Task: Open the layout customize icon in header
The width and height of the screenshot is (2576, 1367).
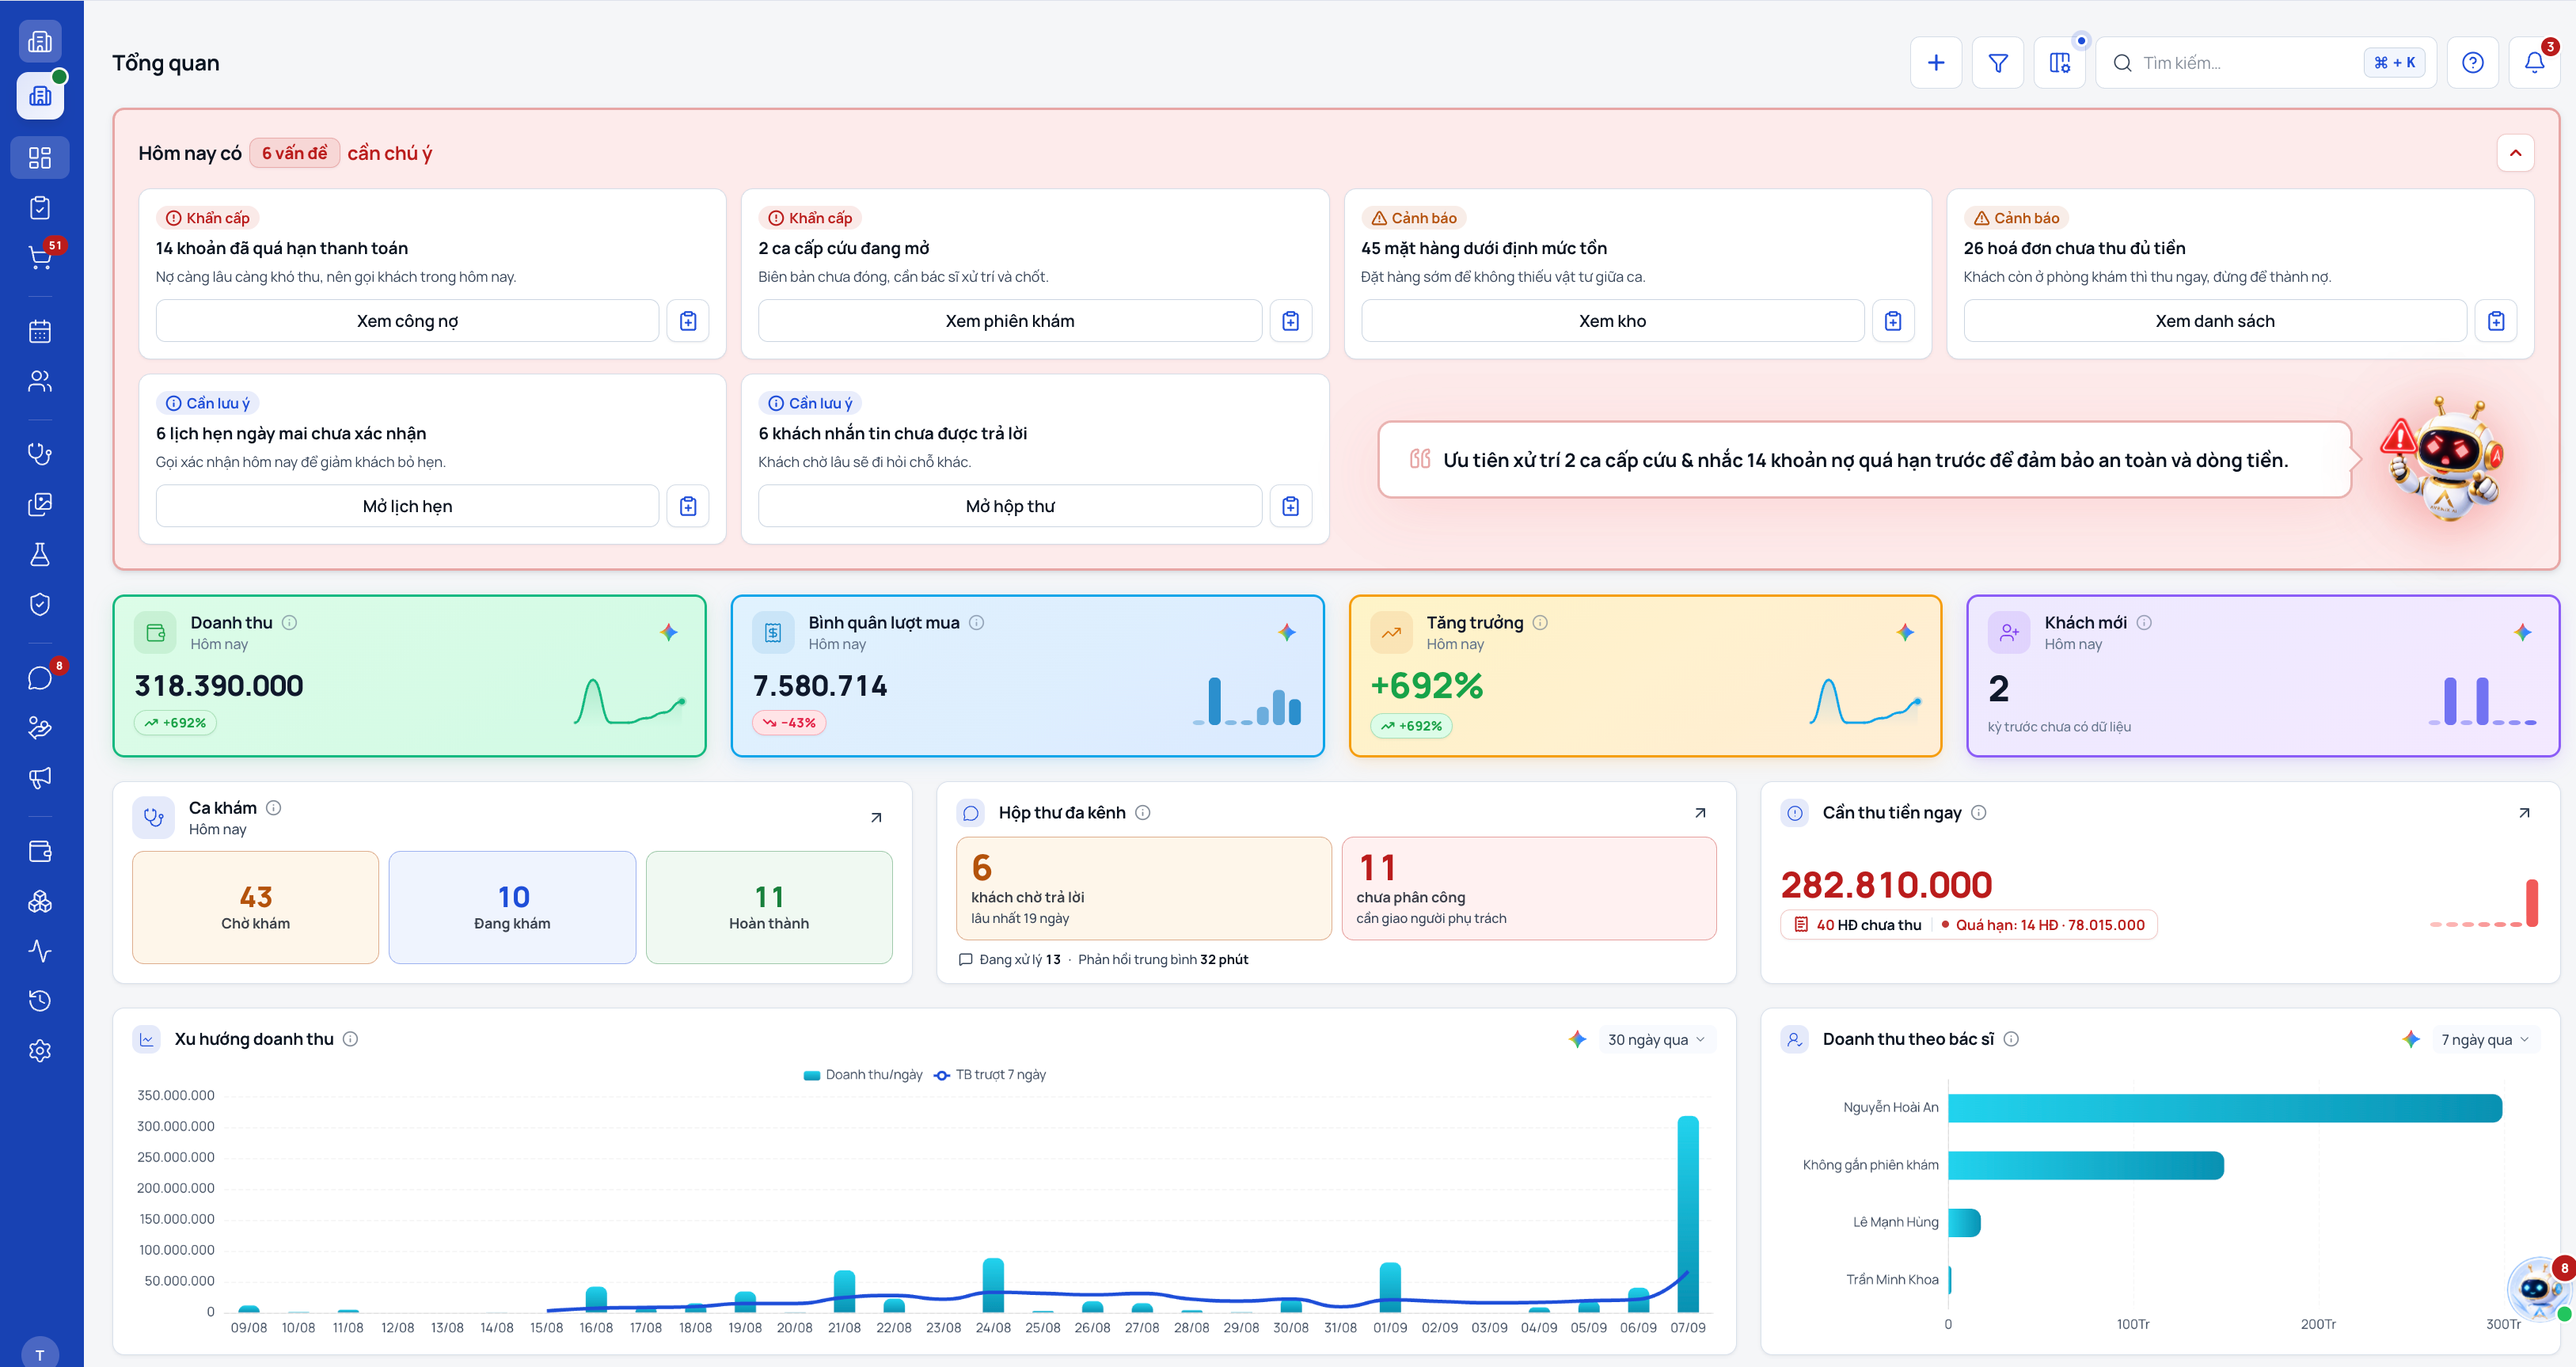Action: tap(2060, 63)
